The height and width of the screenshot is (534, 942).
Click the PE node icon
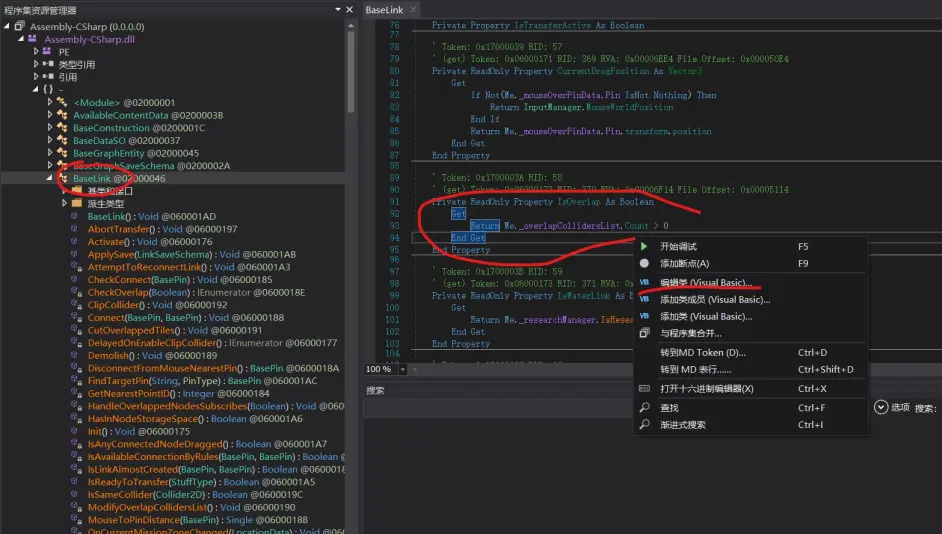(47, 52)
